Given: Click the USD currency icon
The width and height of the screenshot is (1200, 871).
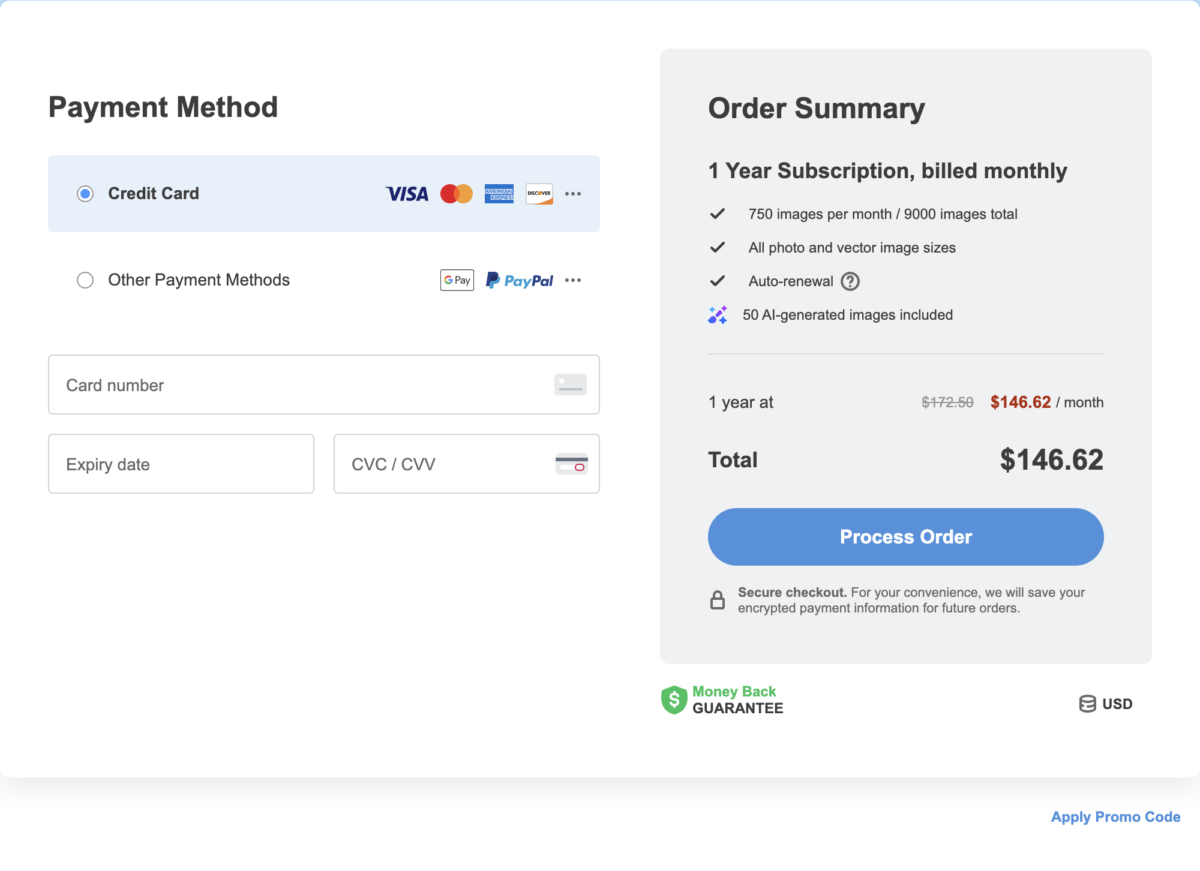Looking at the screenshot, I should coord(1087,703).
